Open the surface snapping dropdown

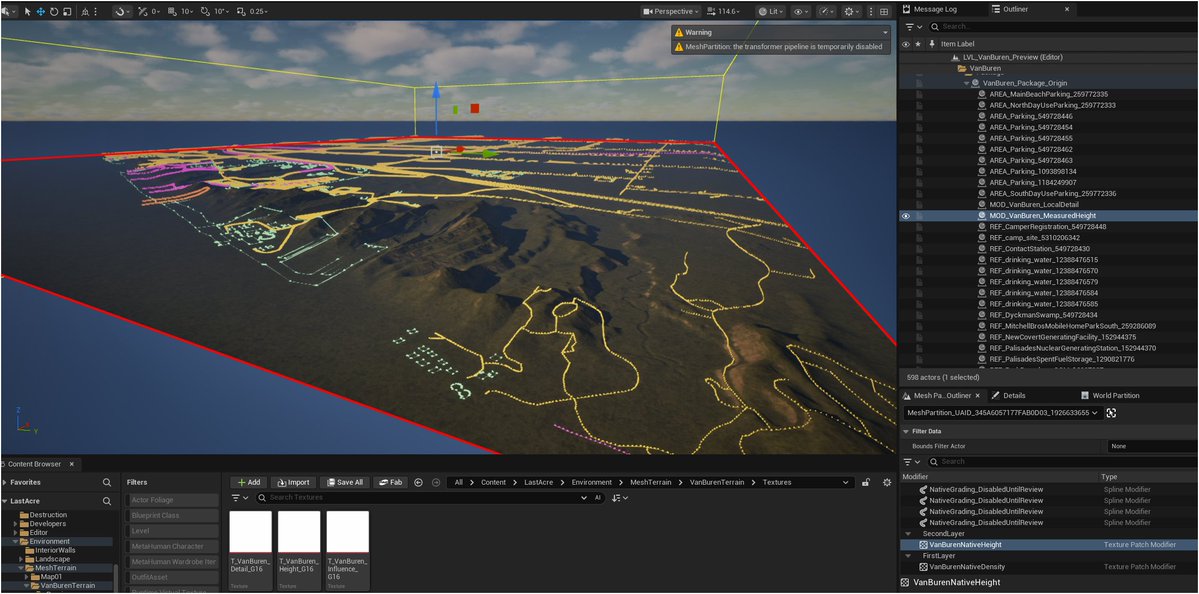122,11
